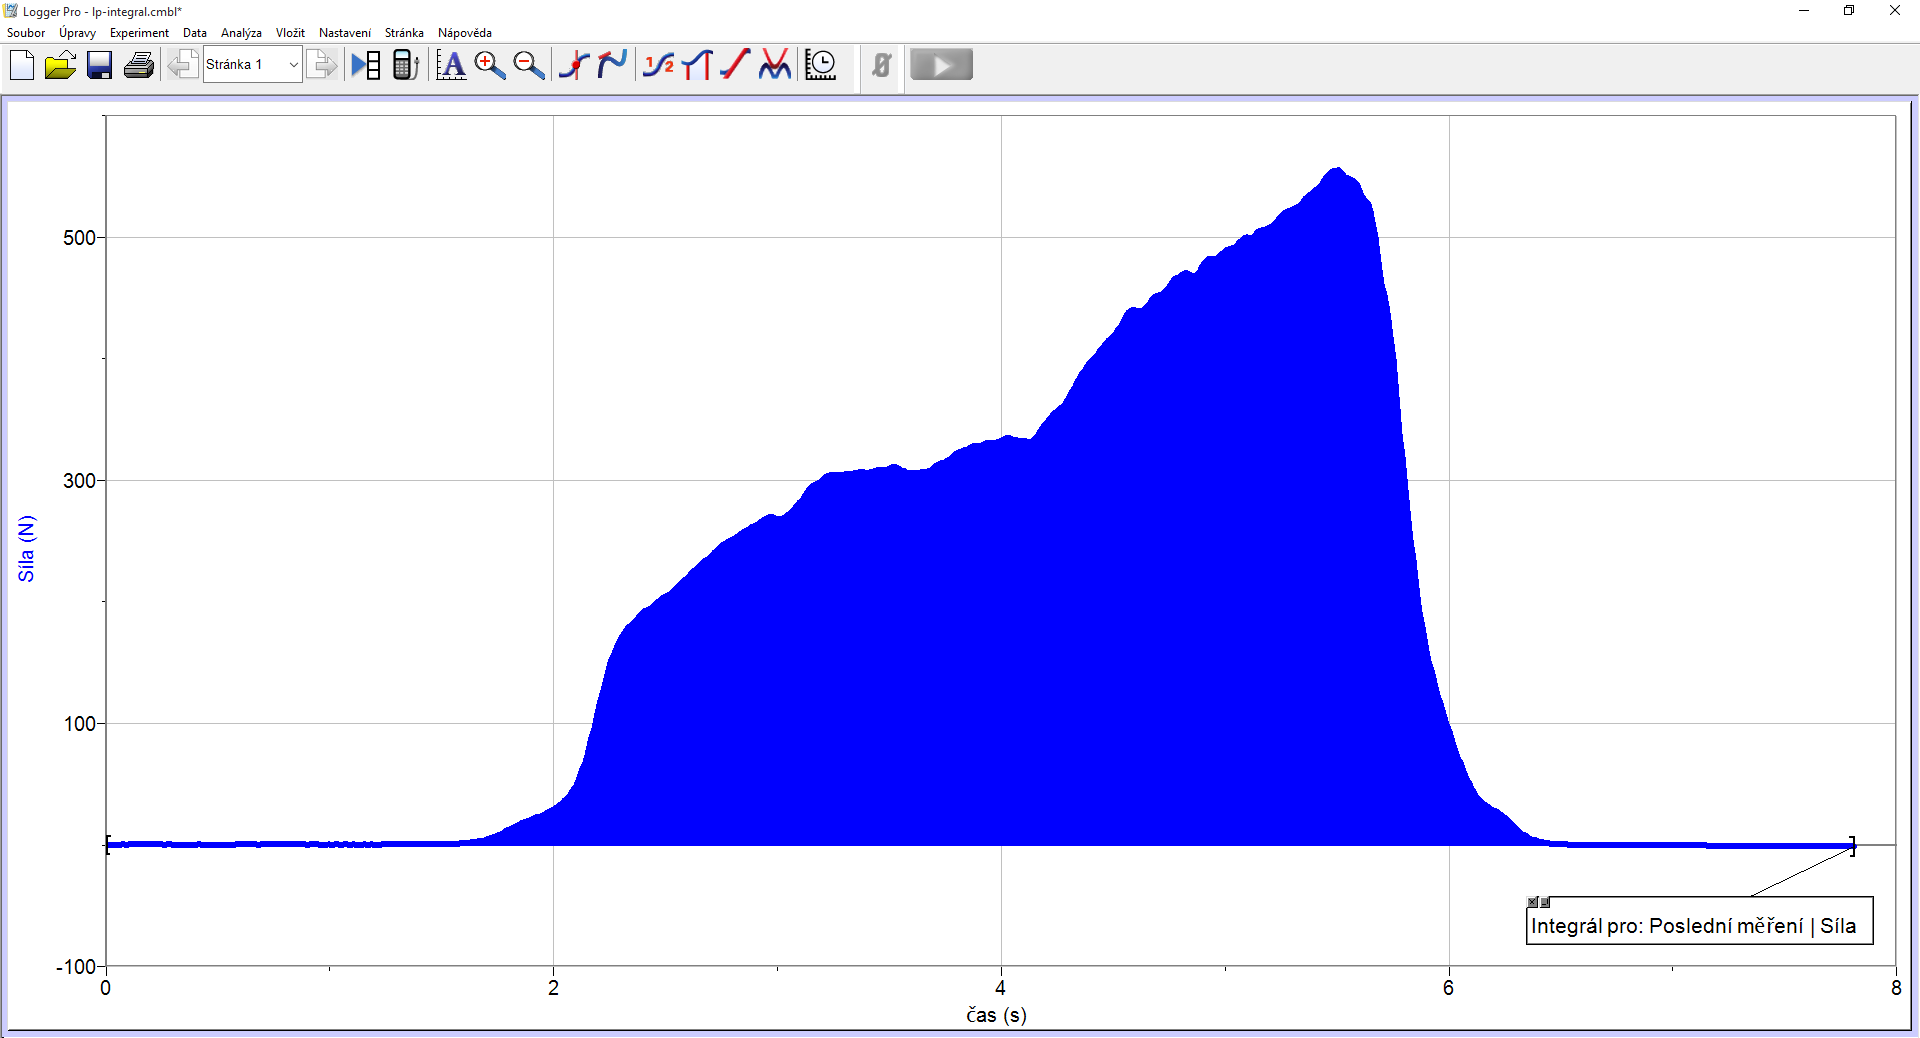Click the LabQuest sensor setup icon

coord(405,65)
